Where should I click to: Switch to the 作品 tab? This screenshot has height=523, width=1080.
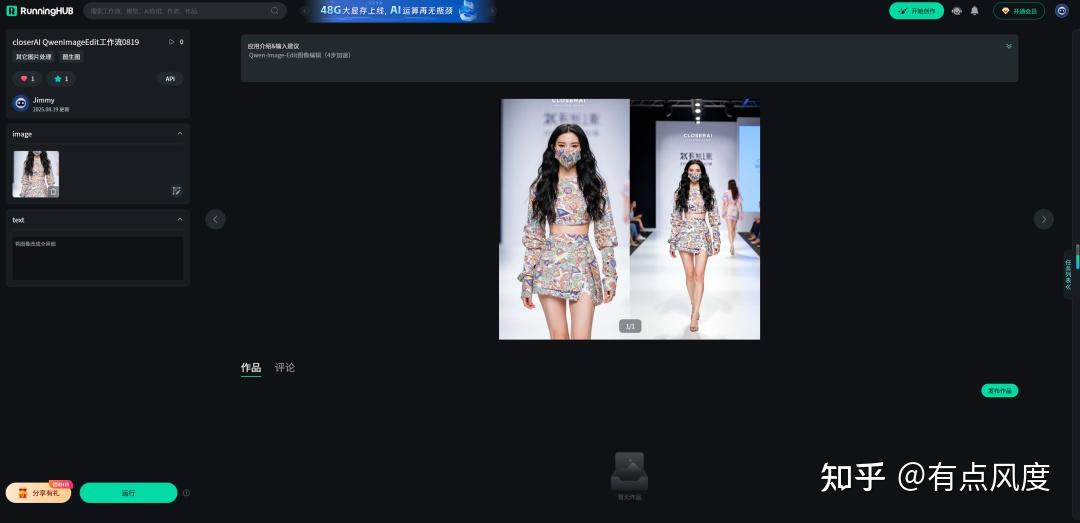coord(251,367)
